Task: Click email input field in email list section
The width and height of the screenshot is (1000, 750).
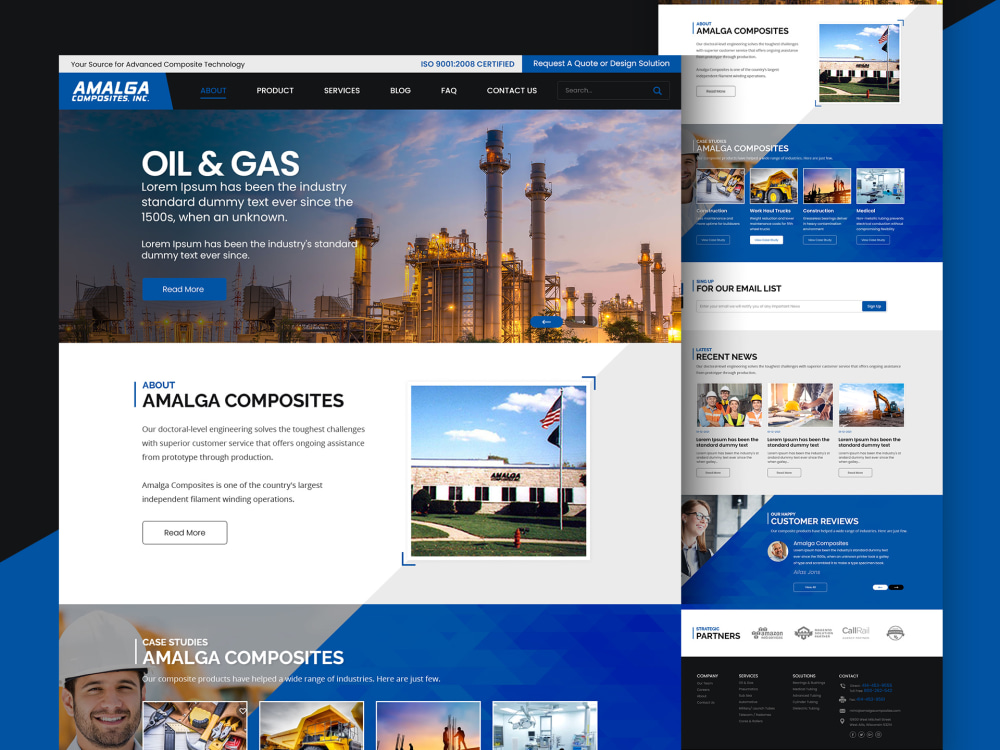Action: pos(779,306)
